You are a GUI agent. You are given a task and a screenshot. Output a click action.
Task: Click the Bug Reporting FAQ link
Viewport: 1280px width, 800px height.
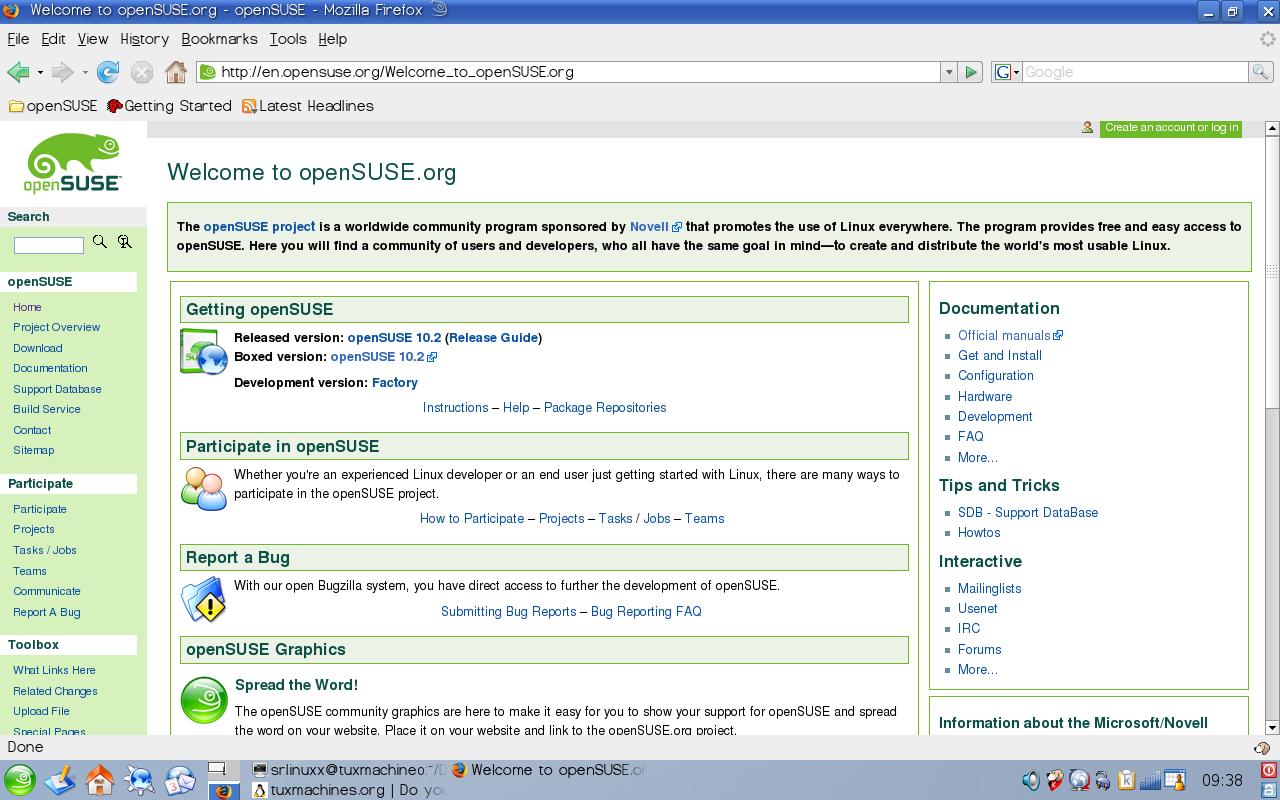646,612
